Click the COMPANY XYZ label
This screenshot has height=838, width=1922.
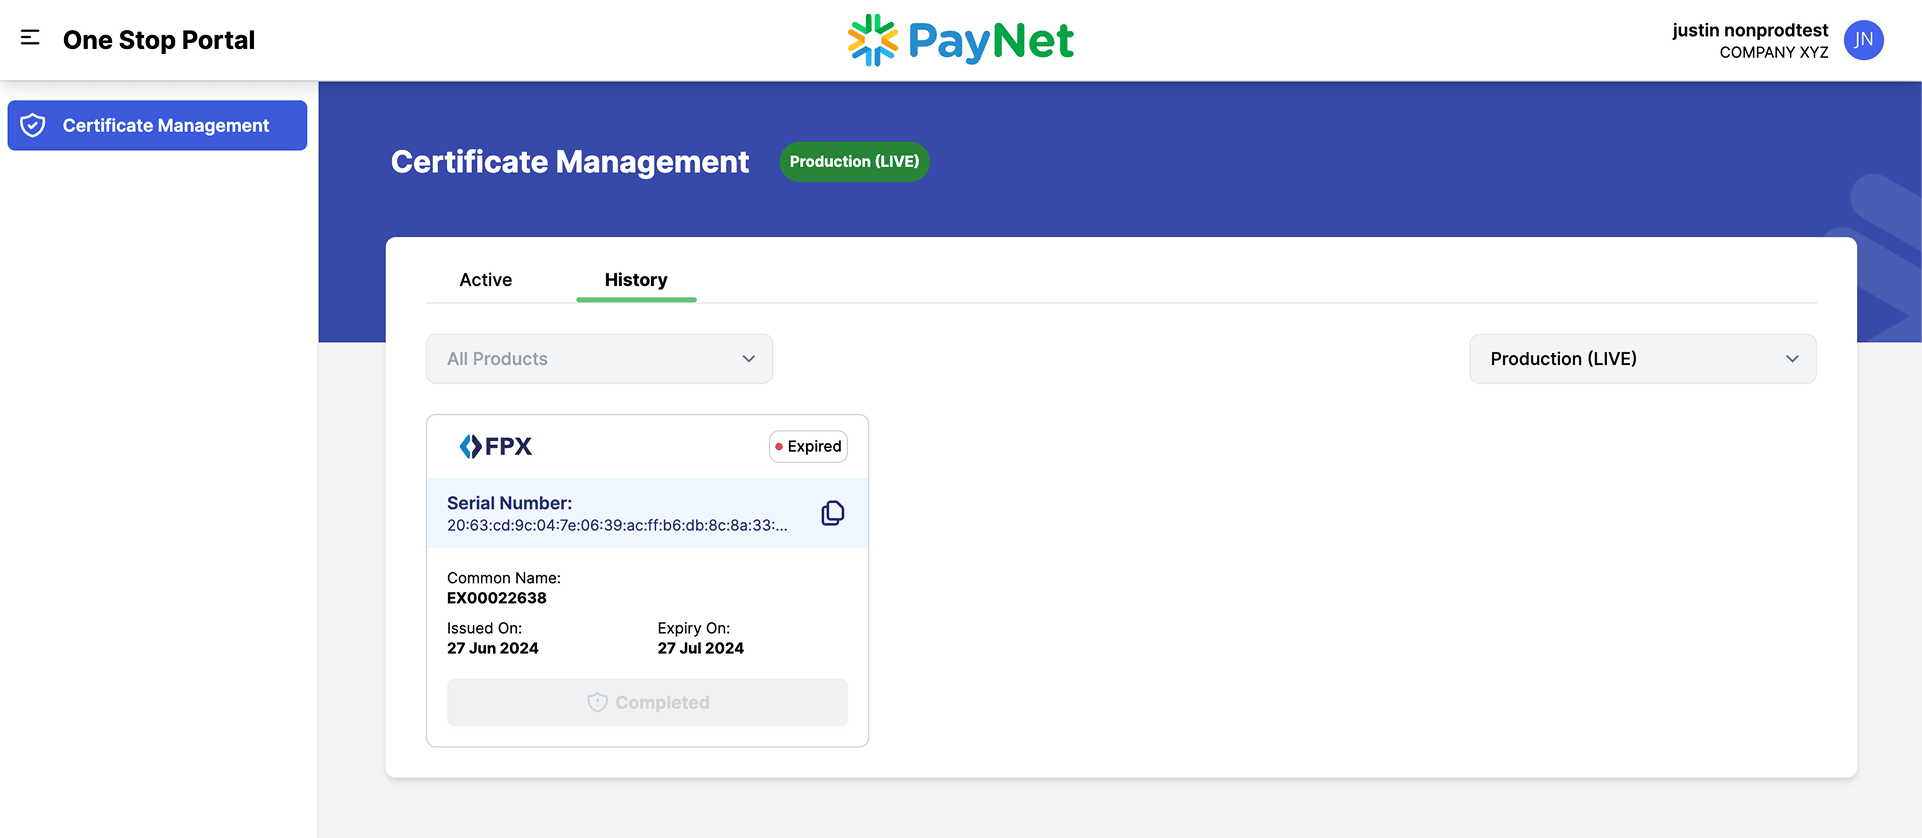tap(1774, 52)
